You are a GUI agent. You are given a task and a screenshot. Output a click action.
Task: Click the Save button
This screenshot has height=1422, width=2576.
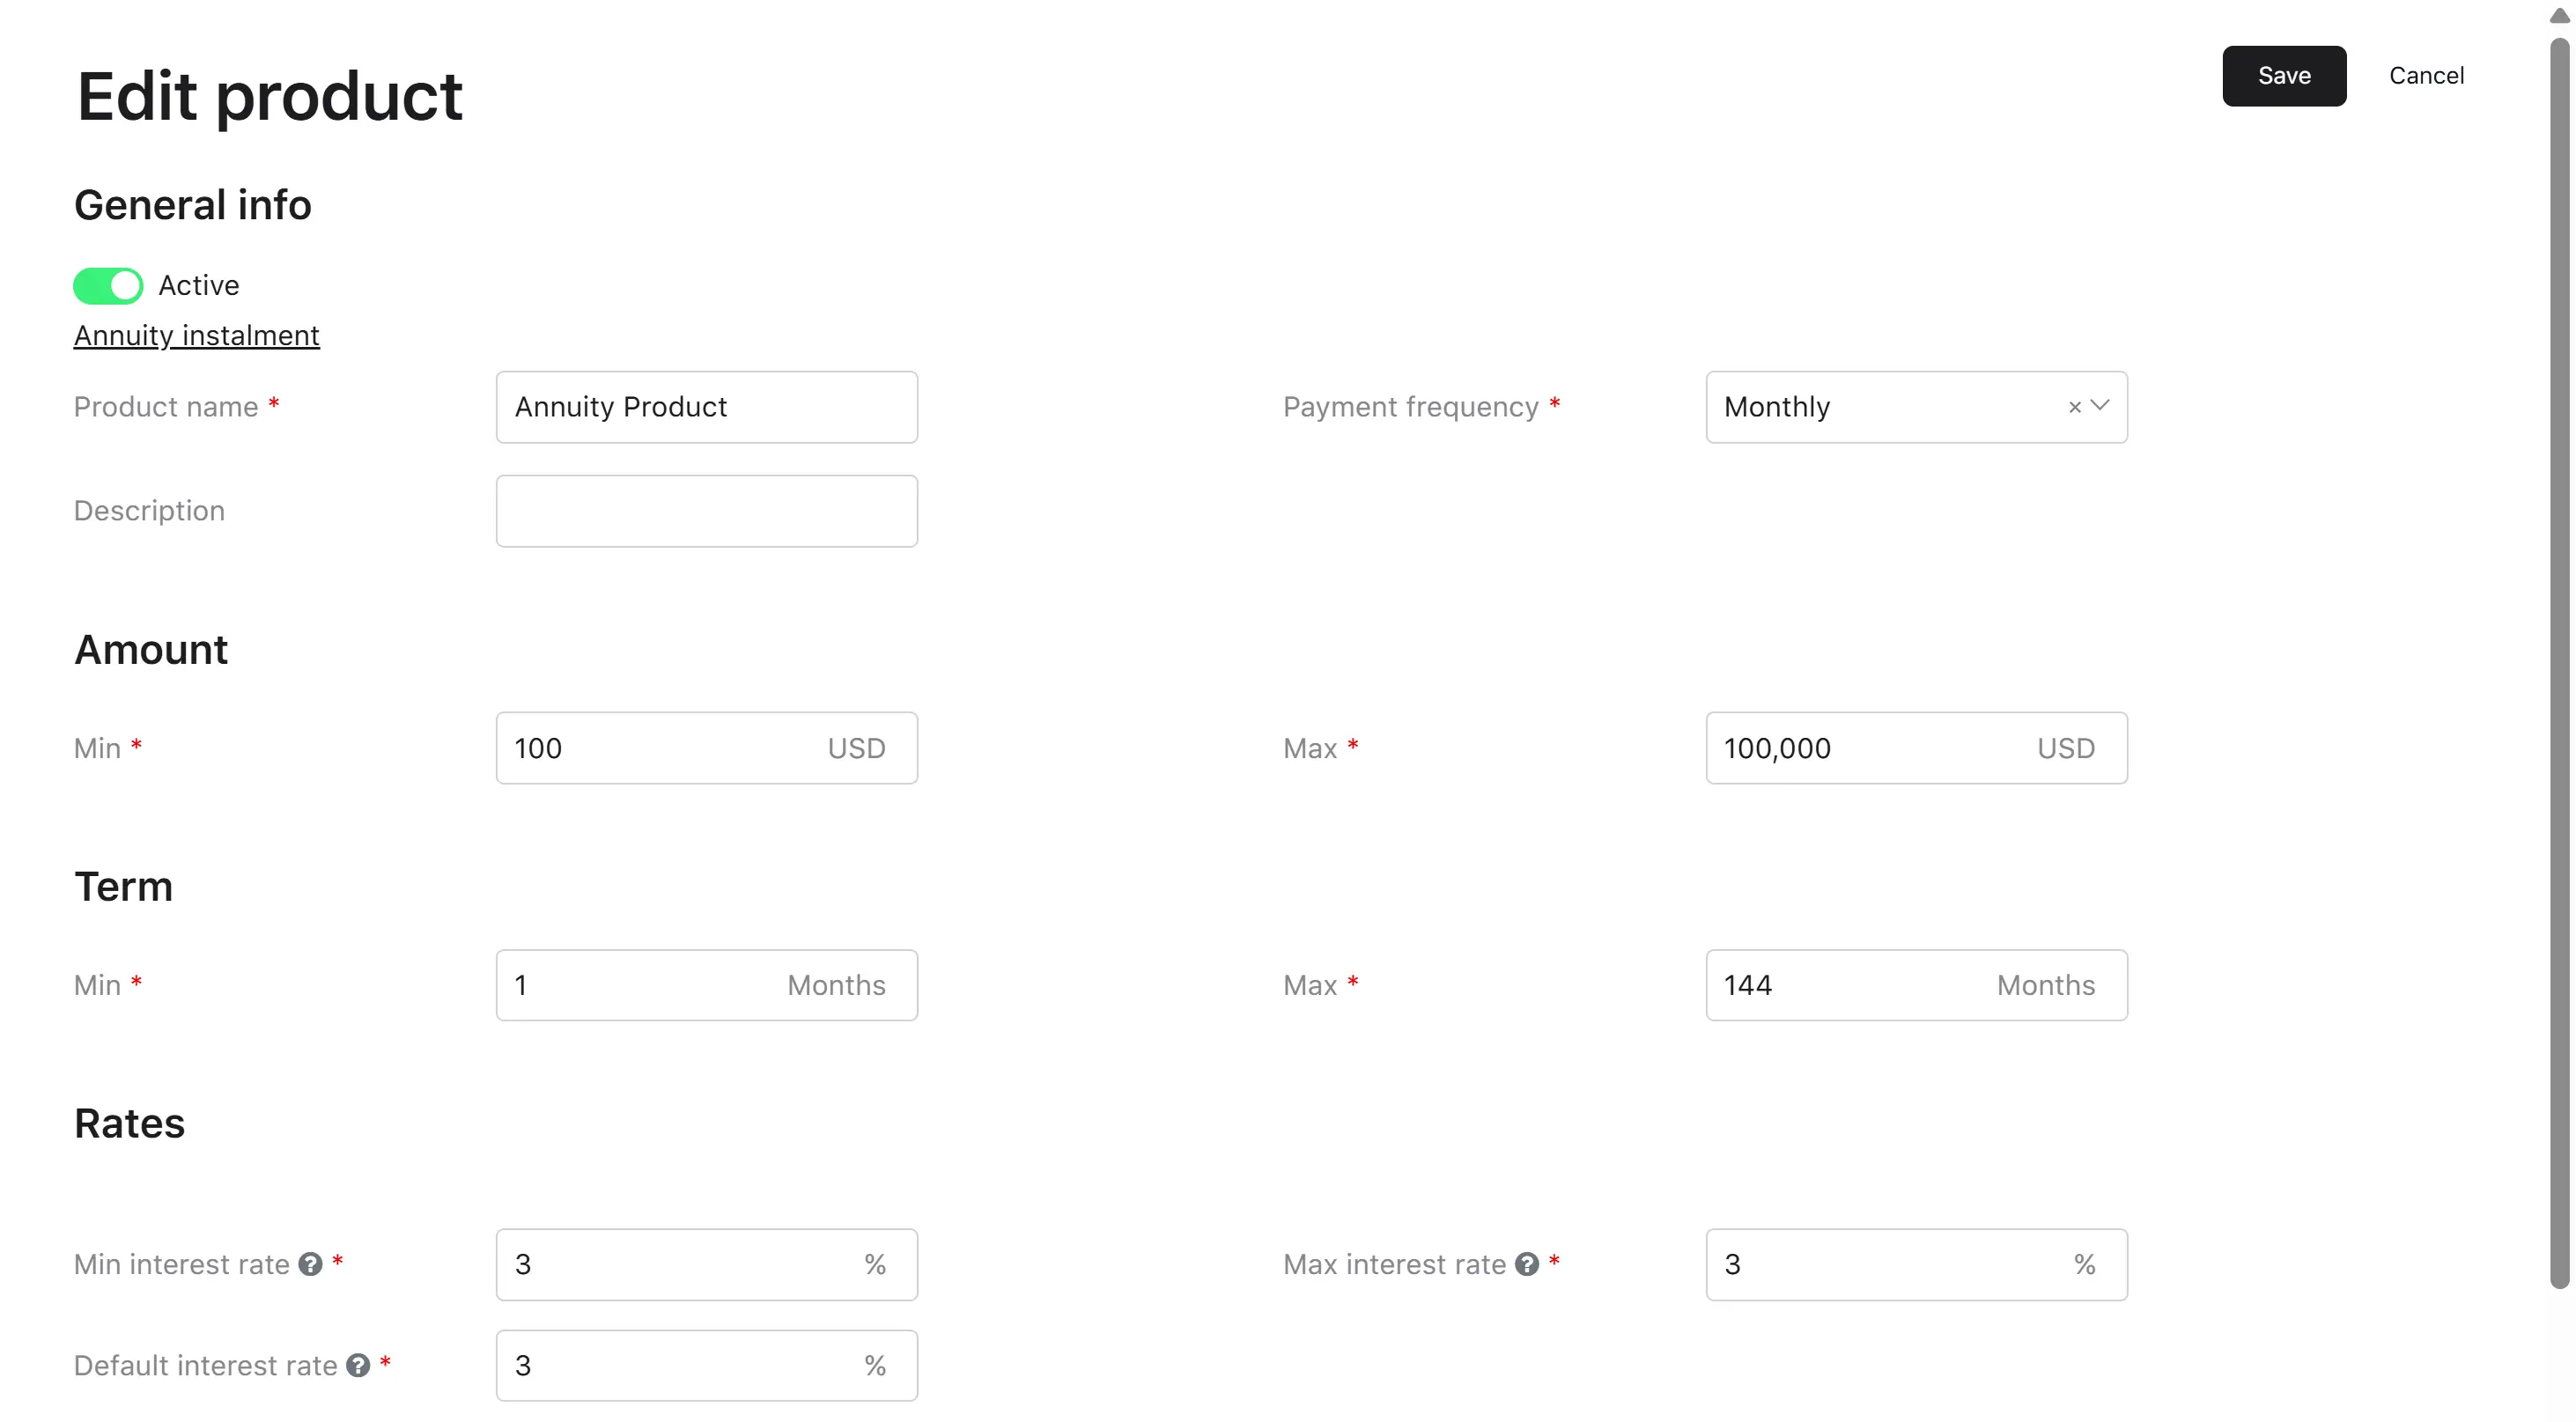point(2284,76)
